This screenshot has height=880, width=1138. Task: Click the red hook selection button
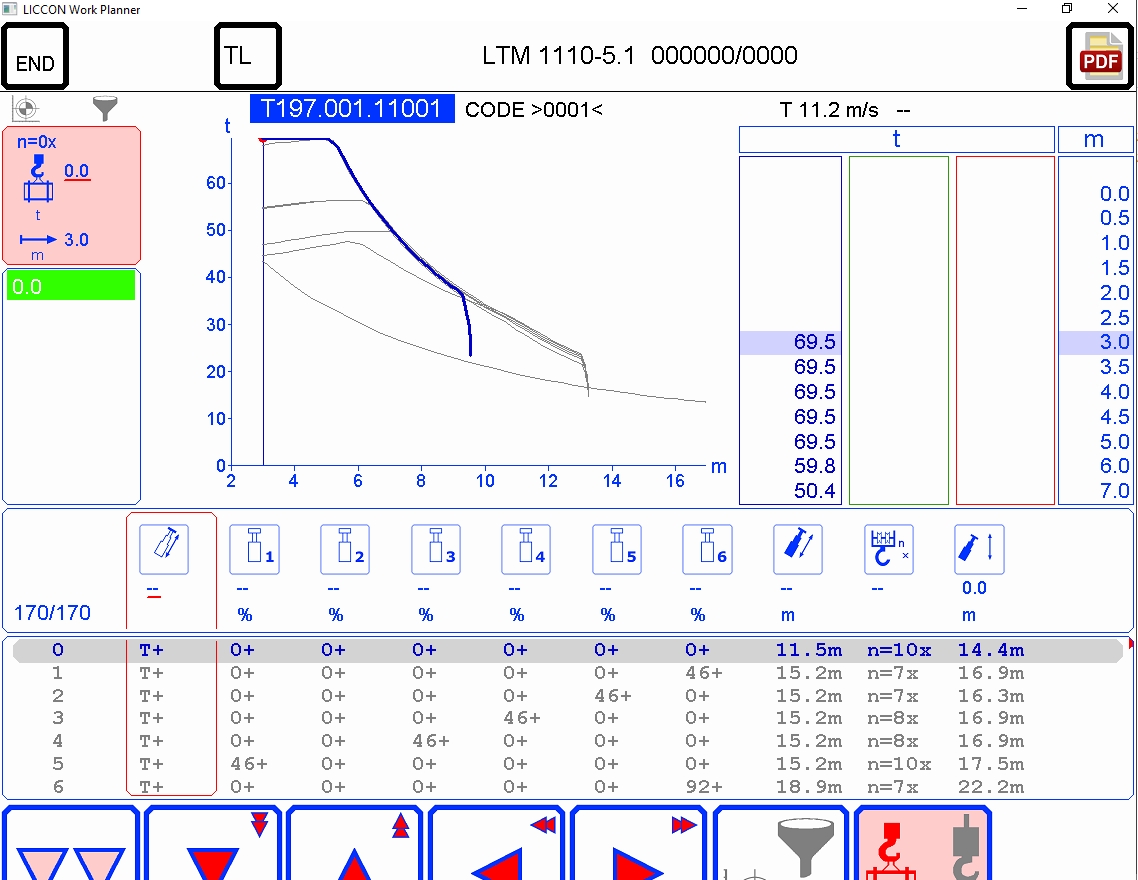pyautogui.click(x=924, y=843)
